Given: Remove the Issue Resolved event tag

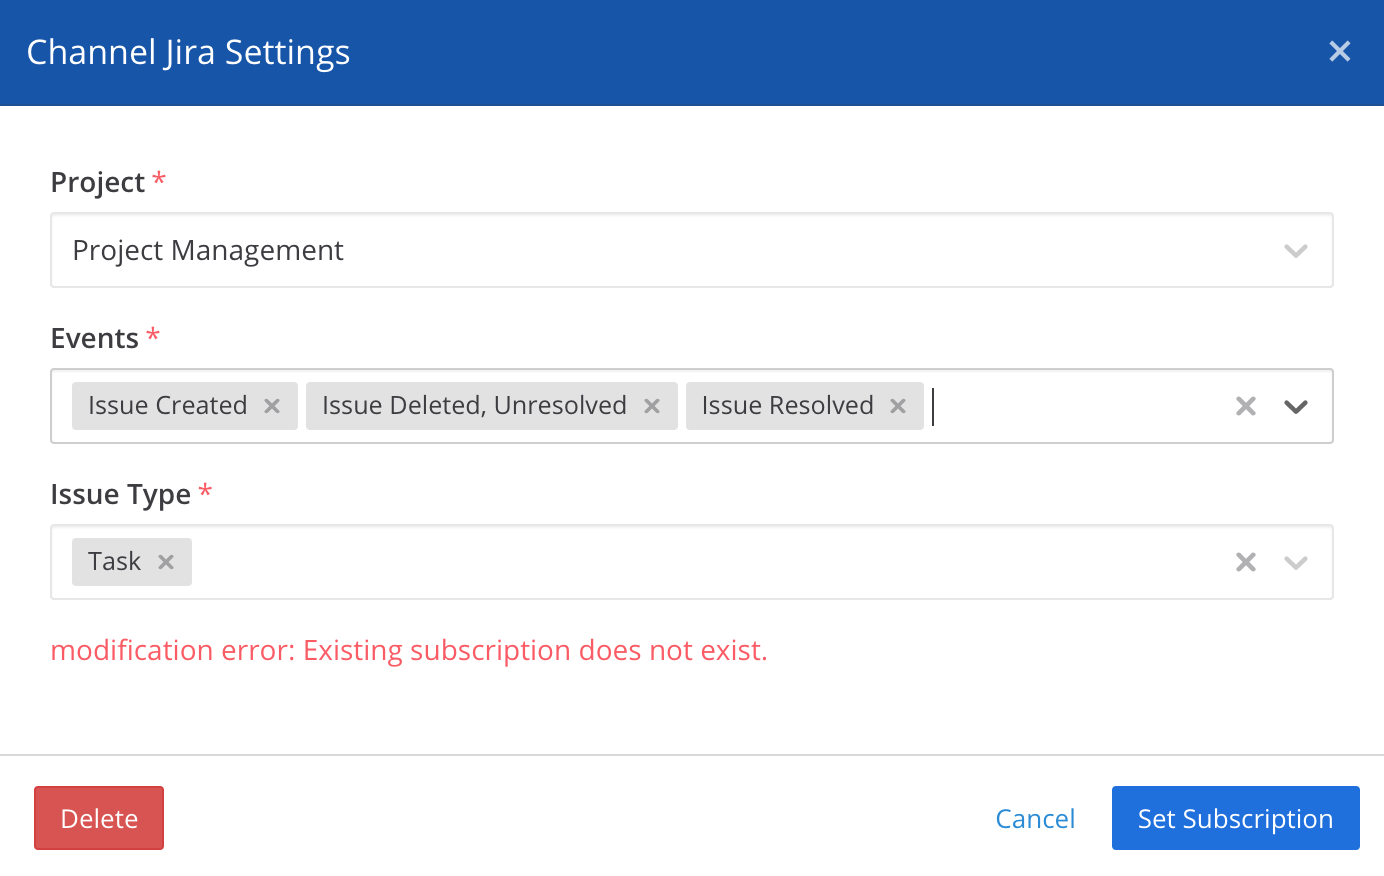Looking at the screenshot, I should pyautogui.click(x=895, y=405).
